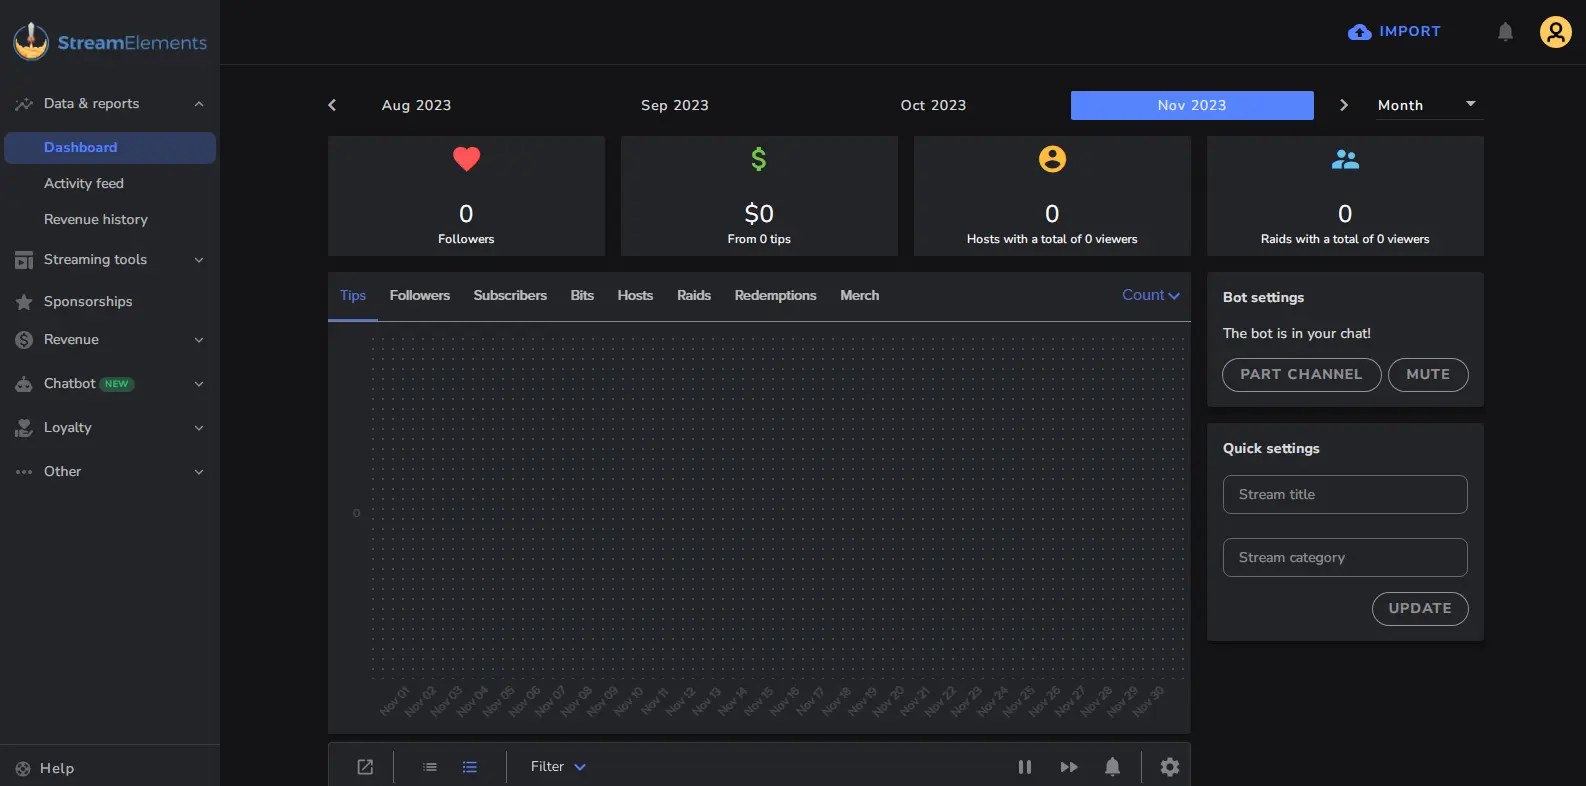Click the Other three-dots icon
The width and height of the screenshot is (1586, 786).
24,472
